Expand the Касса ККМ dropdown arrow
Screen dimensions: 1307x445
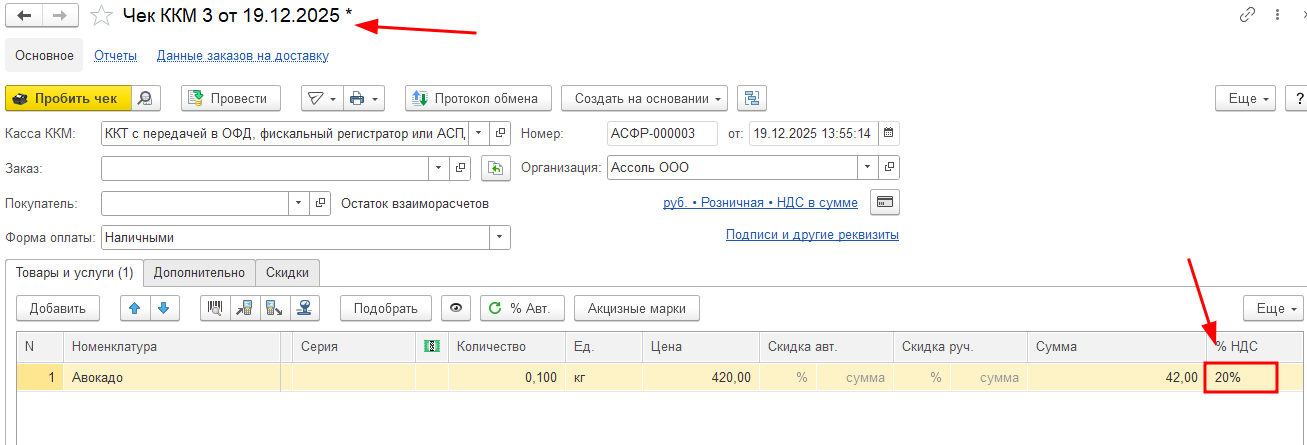tap(478, 132)
